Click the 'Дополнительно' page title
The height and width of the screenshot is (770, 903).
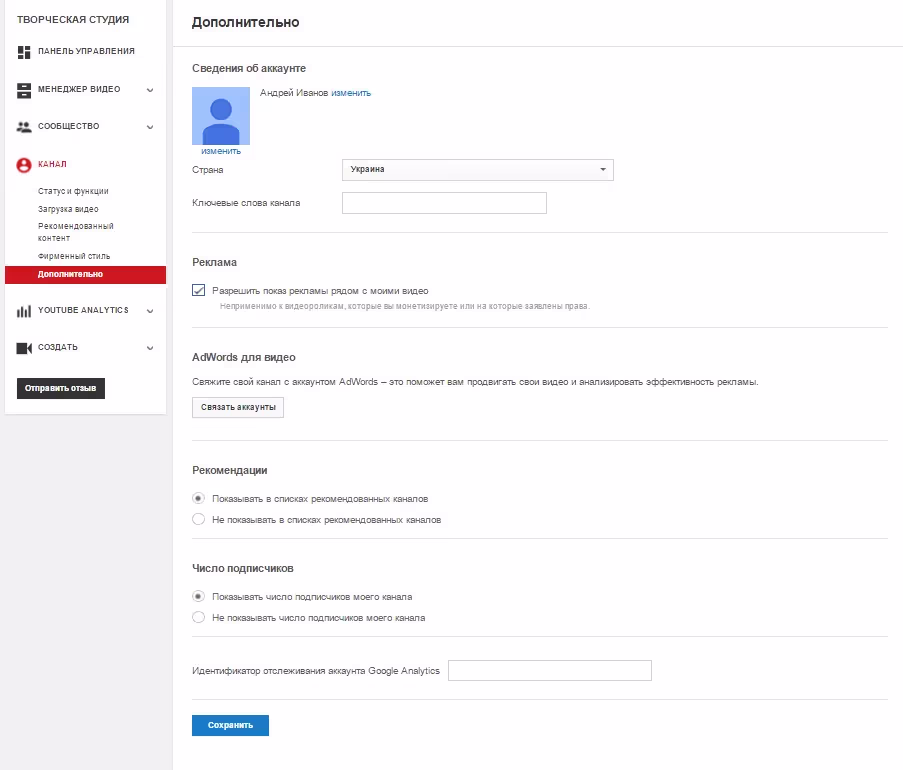coord(245,22)
